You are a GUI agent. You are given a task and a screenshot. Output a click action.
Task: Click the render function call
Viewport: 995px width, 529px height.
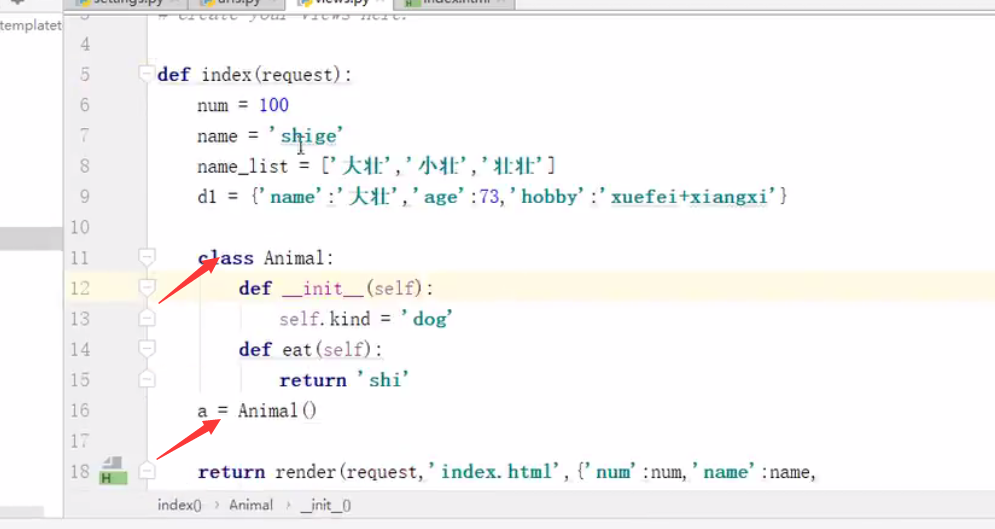[x=307, y=472]
